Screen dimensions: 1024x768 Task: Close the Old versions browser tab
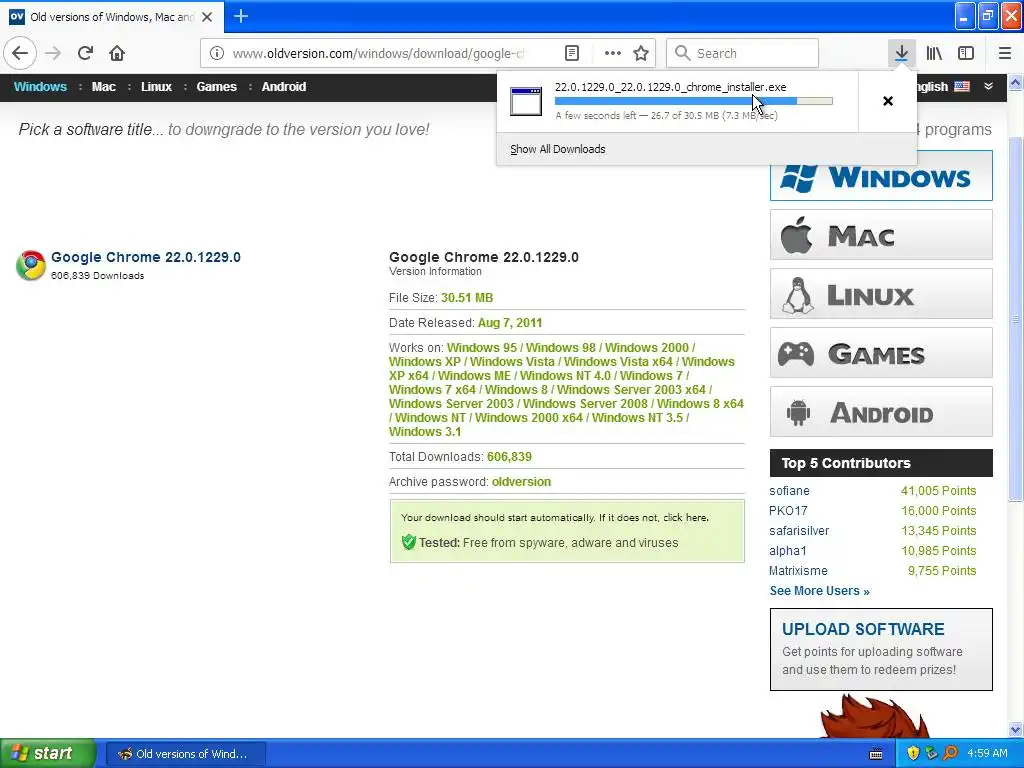click(x=207, y=17)
